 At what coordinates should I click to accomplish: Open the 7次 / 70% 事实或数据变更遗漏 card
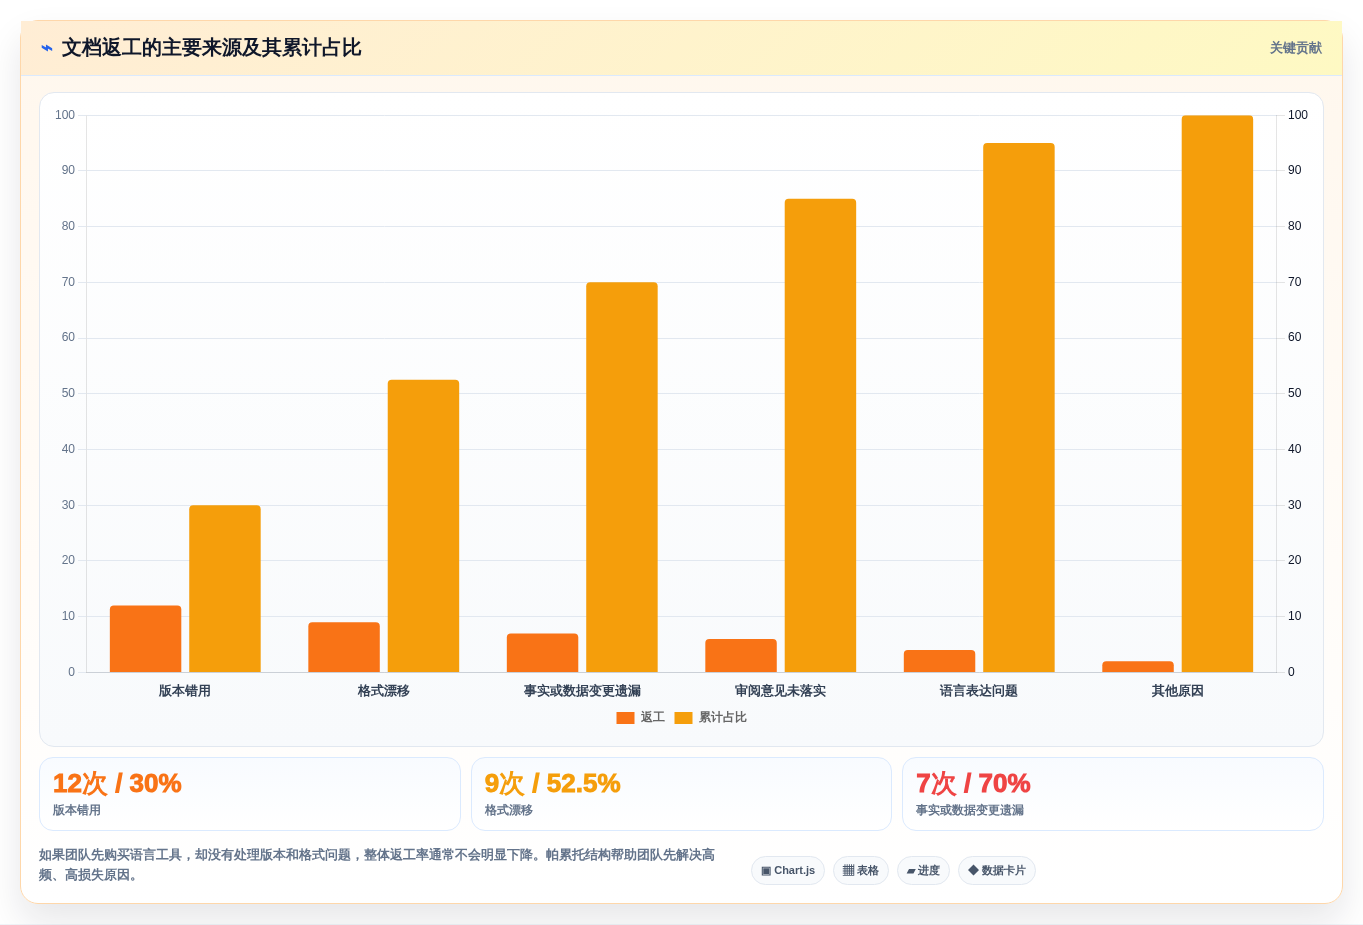click(x=1113, y=794)
